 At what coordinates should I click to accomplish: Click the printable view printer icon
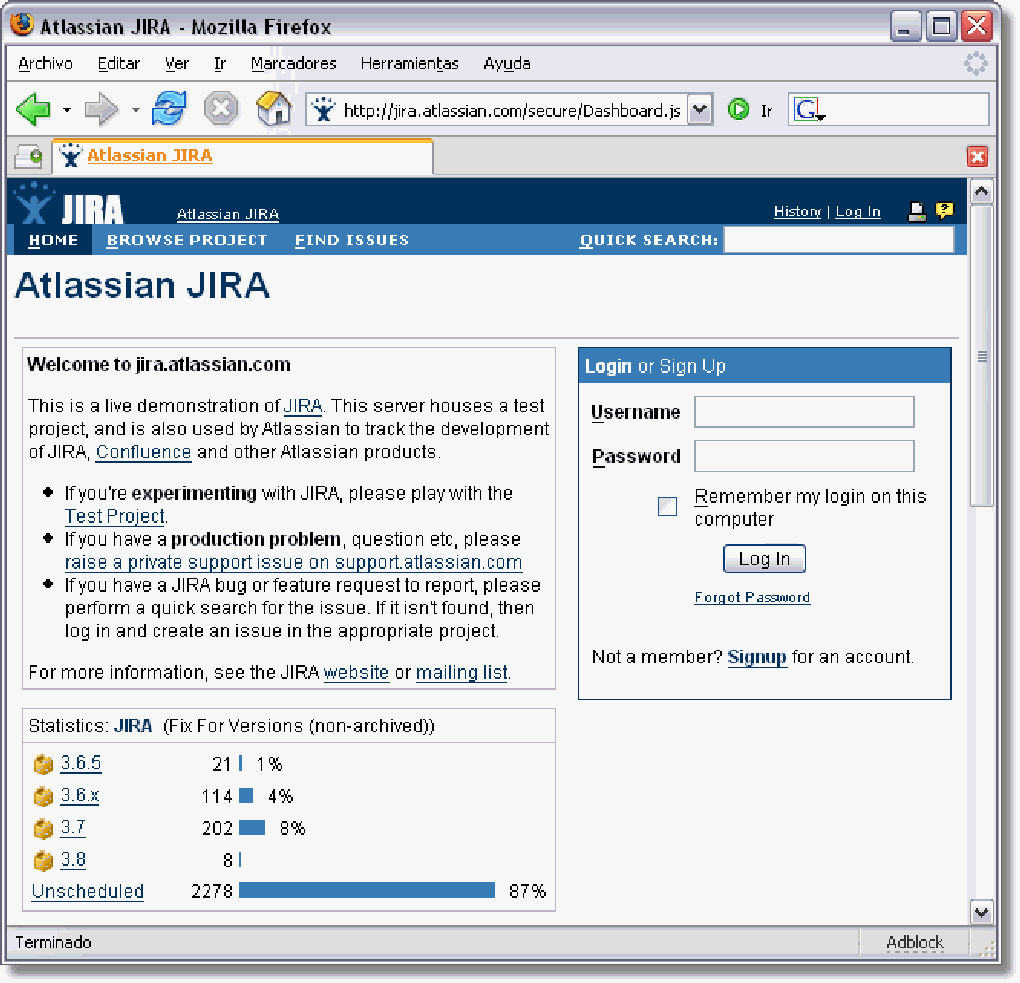(x=917, y=211)
